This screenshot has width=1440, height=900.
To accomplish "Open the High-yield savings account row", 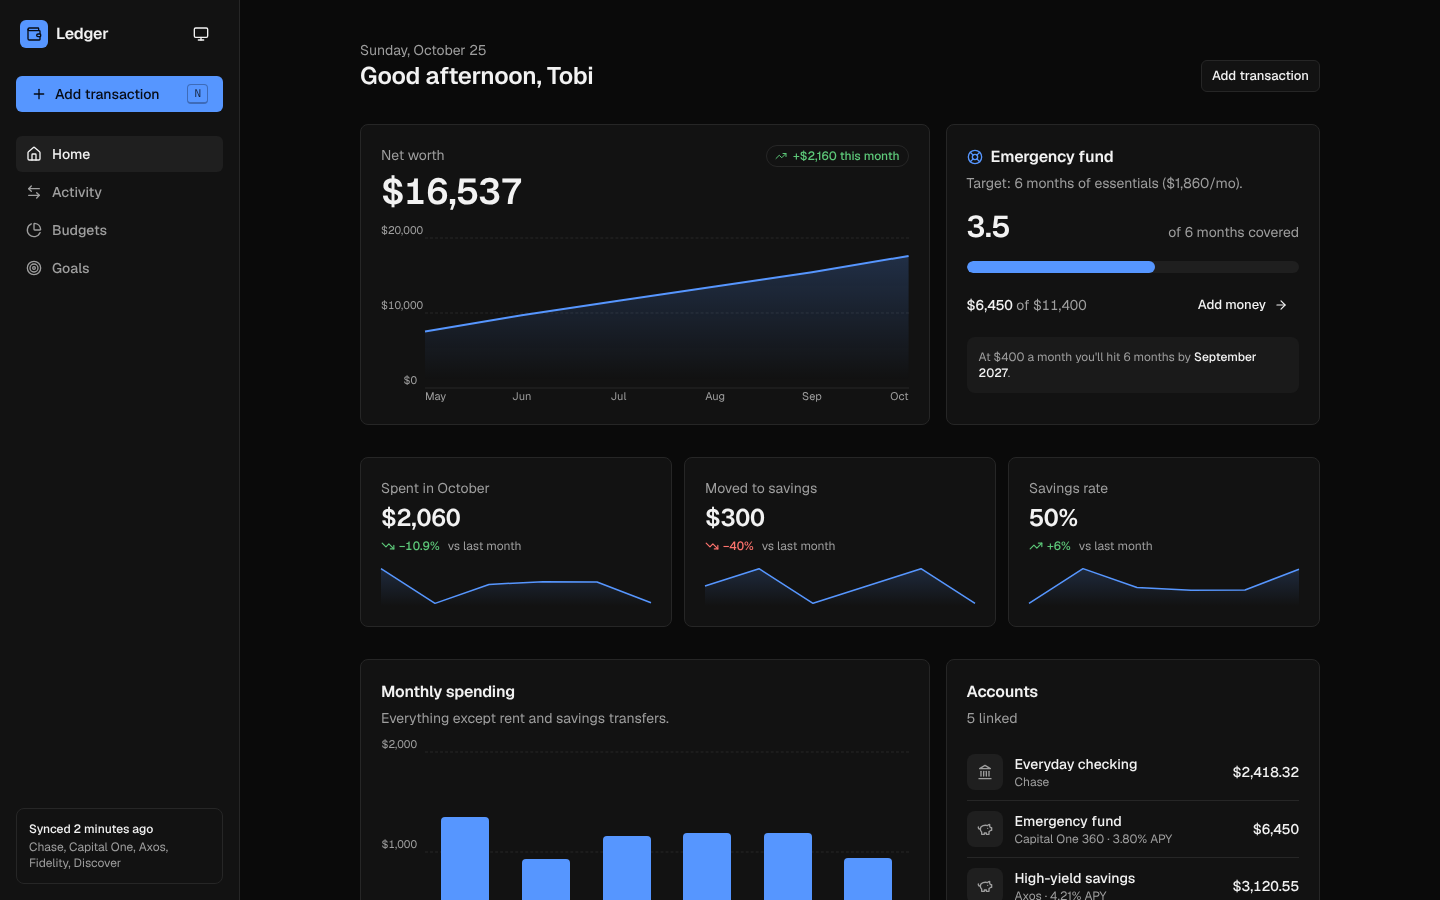I will [1133, 880].
